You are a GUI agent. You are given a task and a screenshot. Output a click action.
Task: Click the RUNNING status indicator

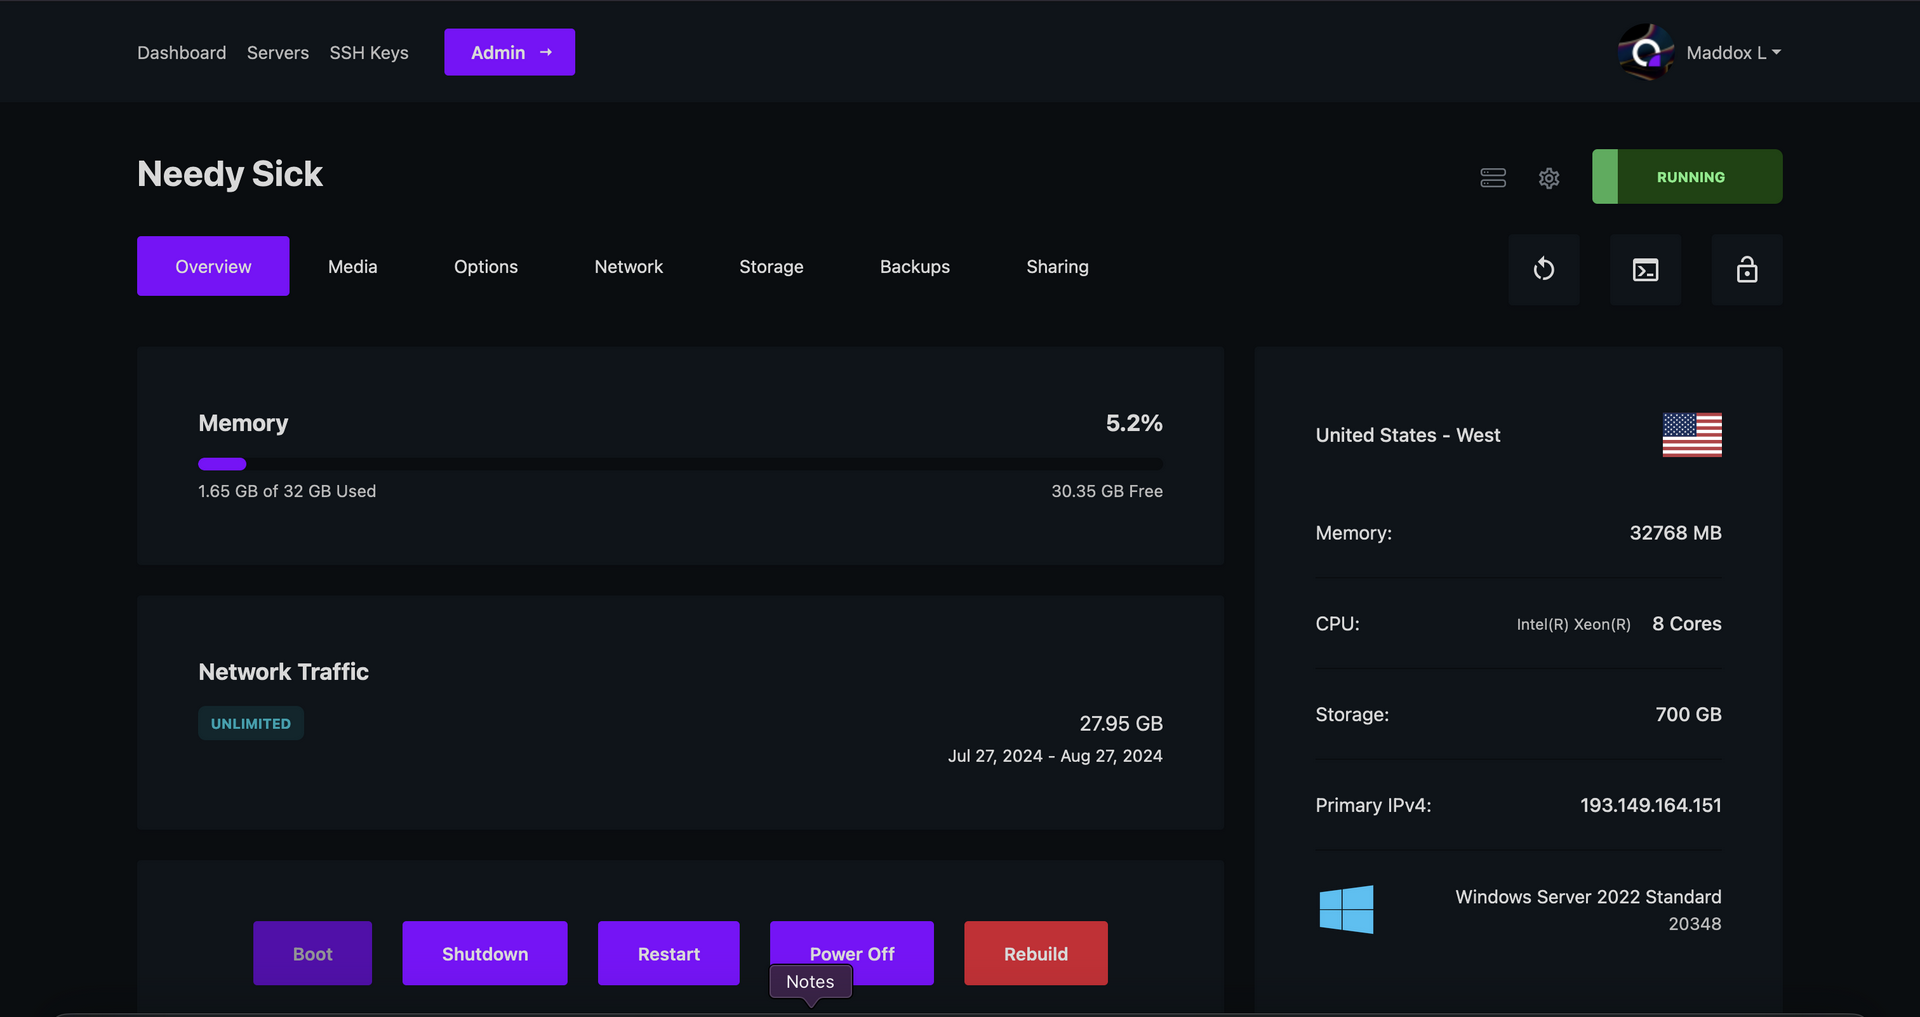click(x=1687, y=177)
